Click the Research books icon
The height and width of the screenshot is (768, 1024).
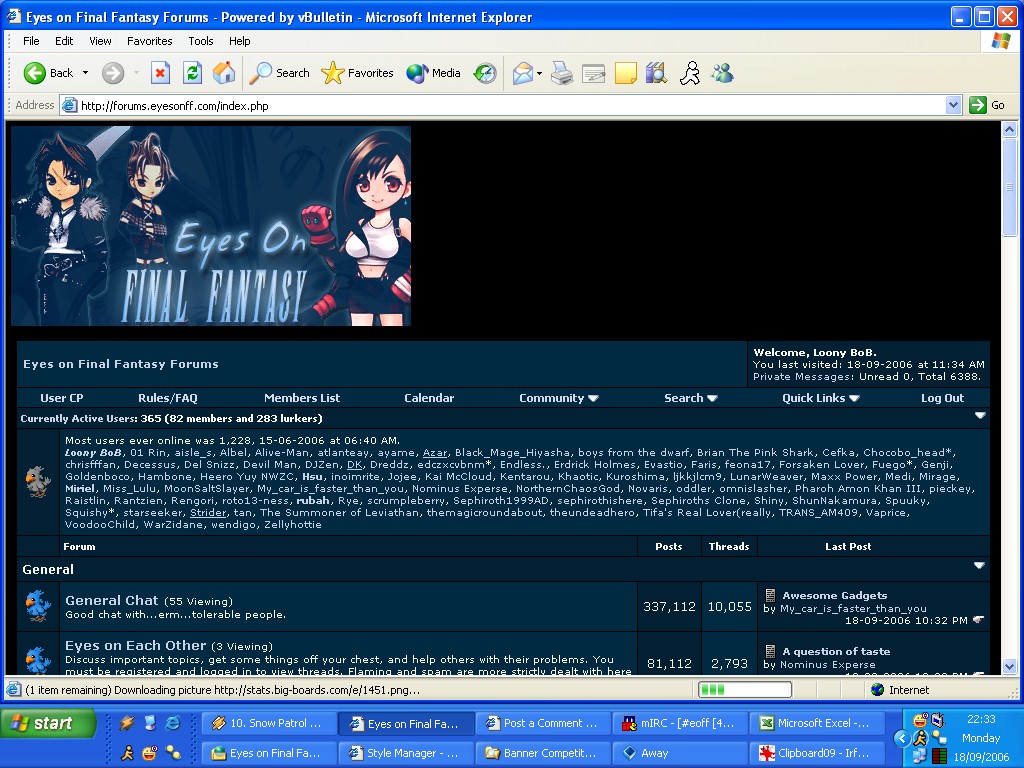(656, 73)
